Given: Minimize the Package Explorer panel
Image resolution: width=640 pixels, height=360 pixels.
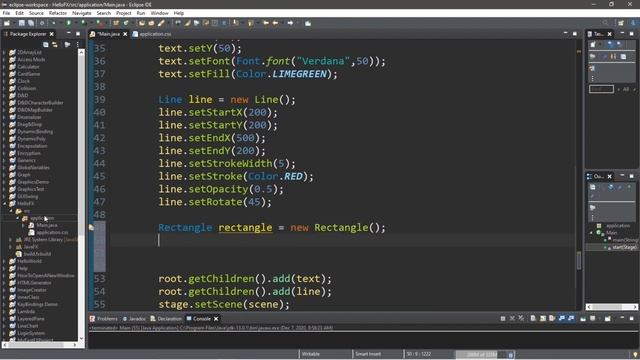Looking at the screenshot, I should [69, 33].
